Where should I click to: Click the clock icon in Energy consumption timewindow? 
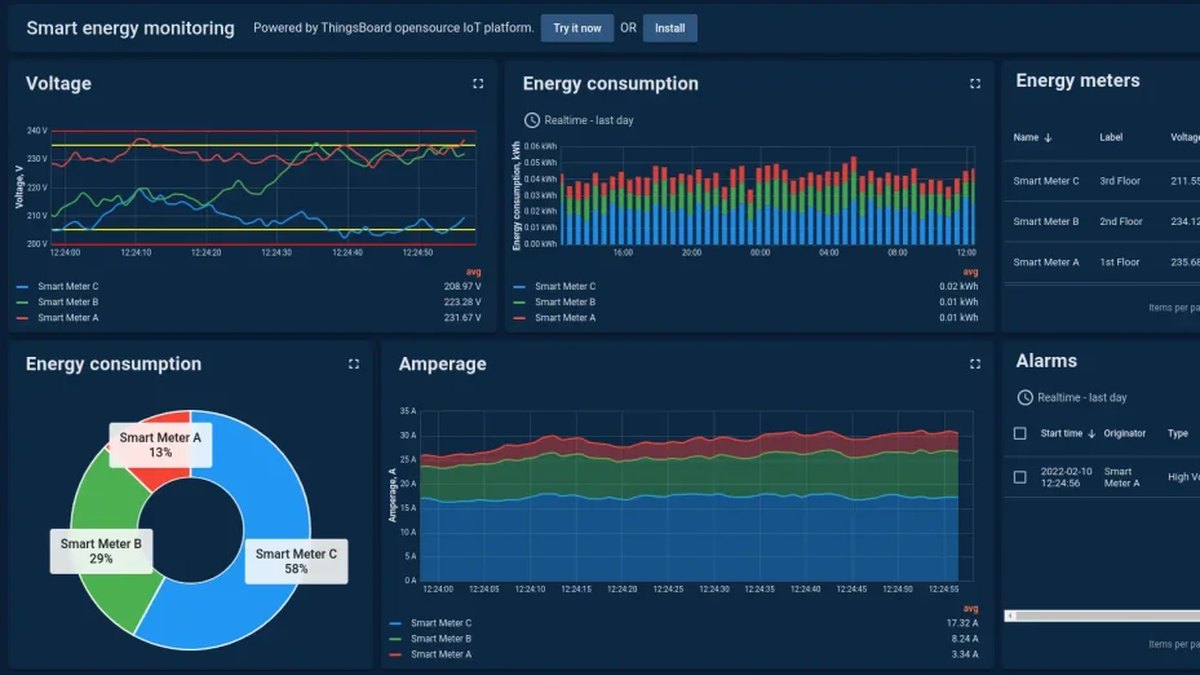[532, 120]
